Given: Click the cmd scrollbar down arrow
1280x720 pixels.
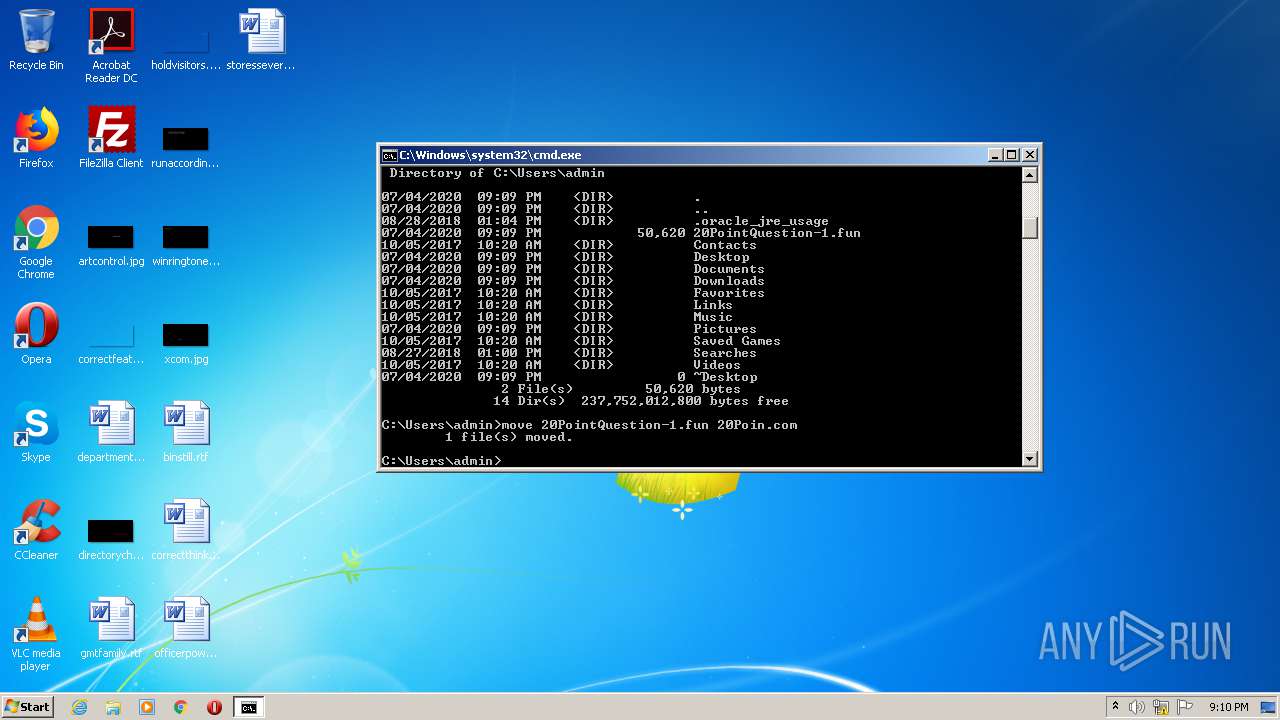Looking at the screenshot, I should tap(1030, 459).
